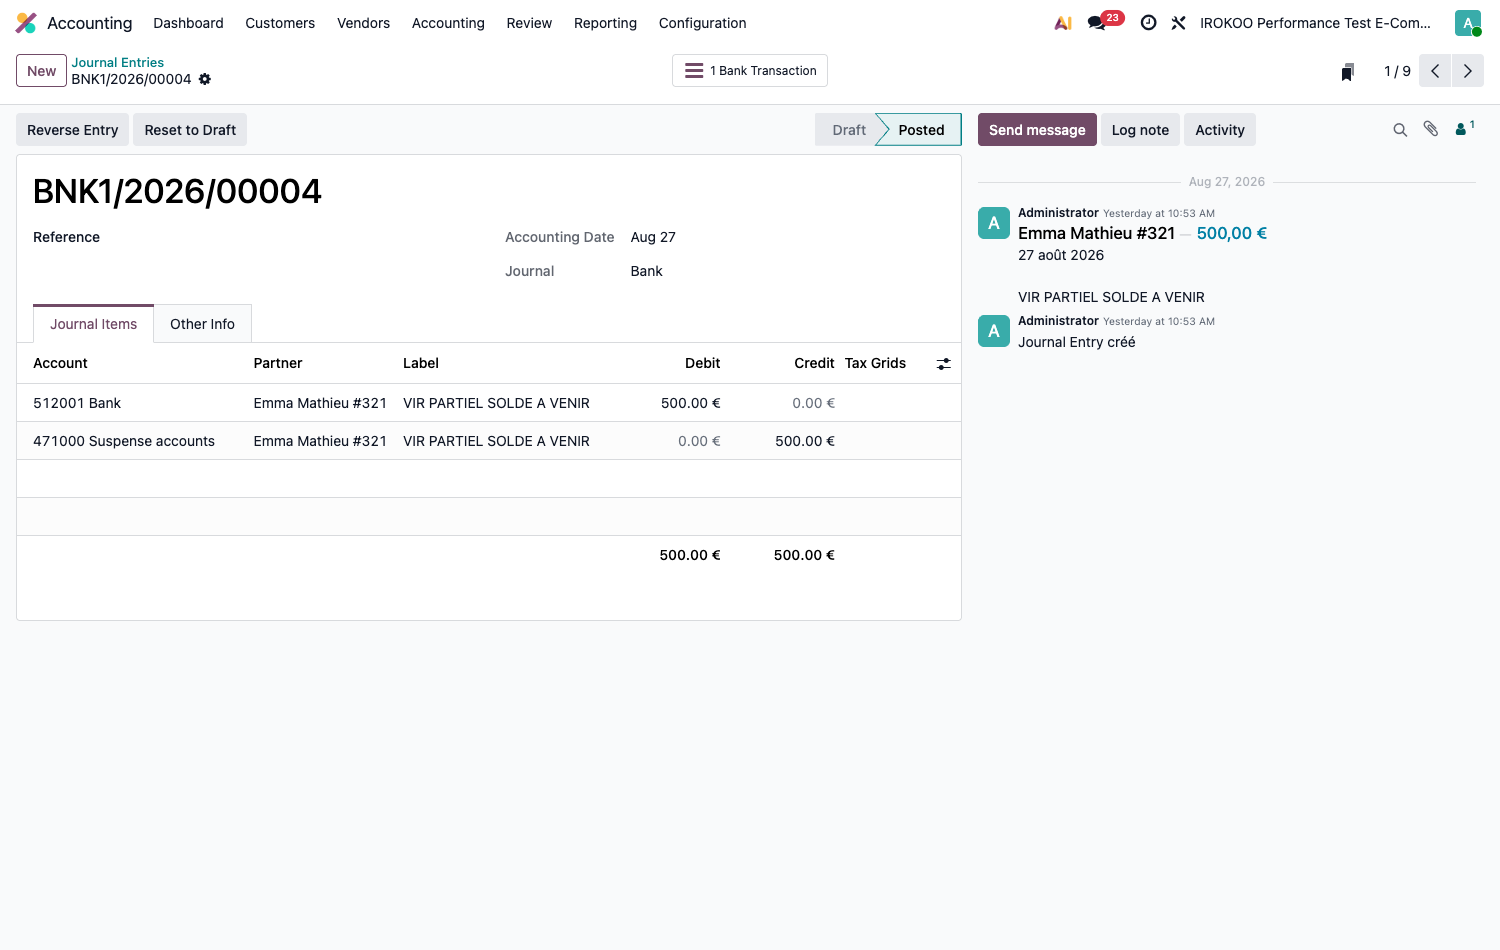This screenshot has height=950, width=1500.
Task: Click the New button
Action: 41,71
